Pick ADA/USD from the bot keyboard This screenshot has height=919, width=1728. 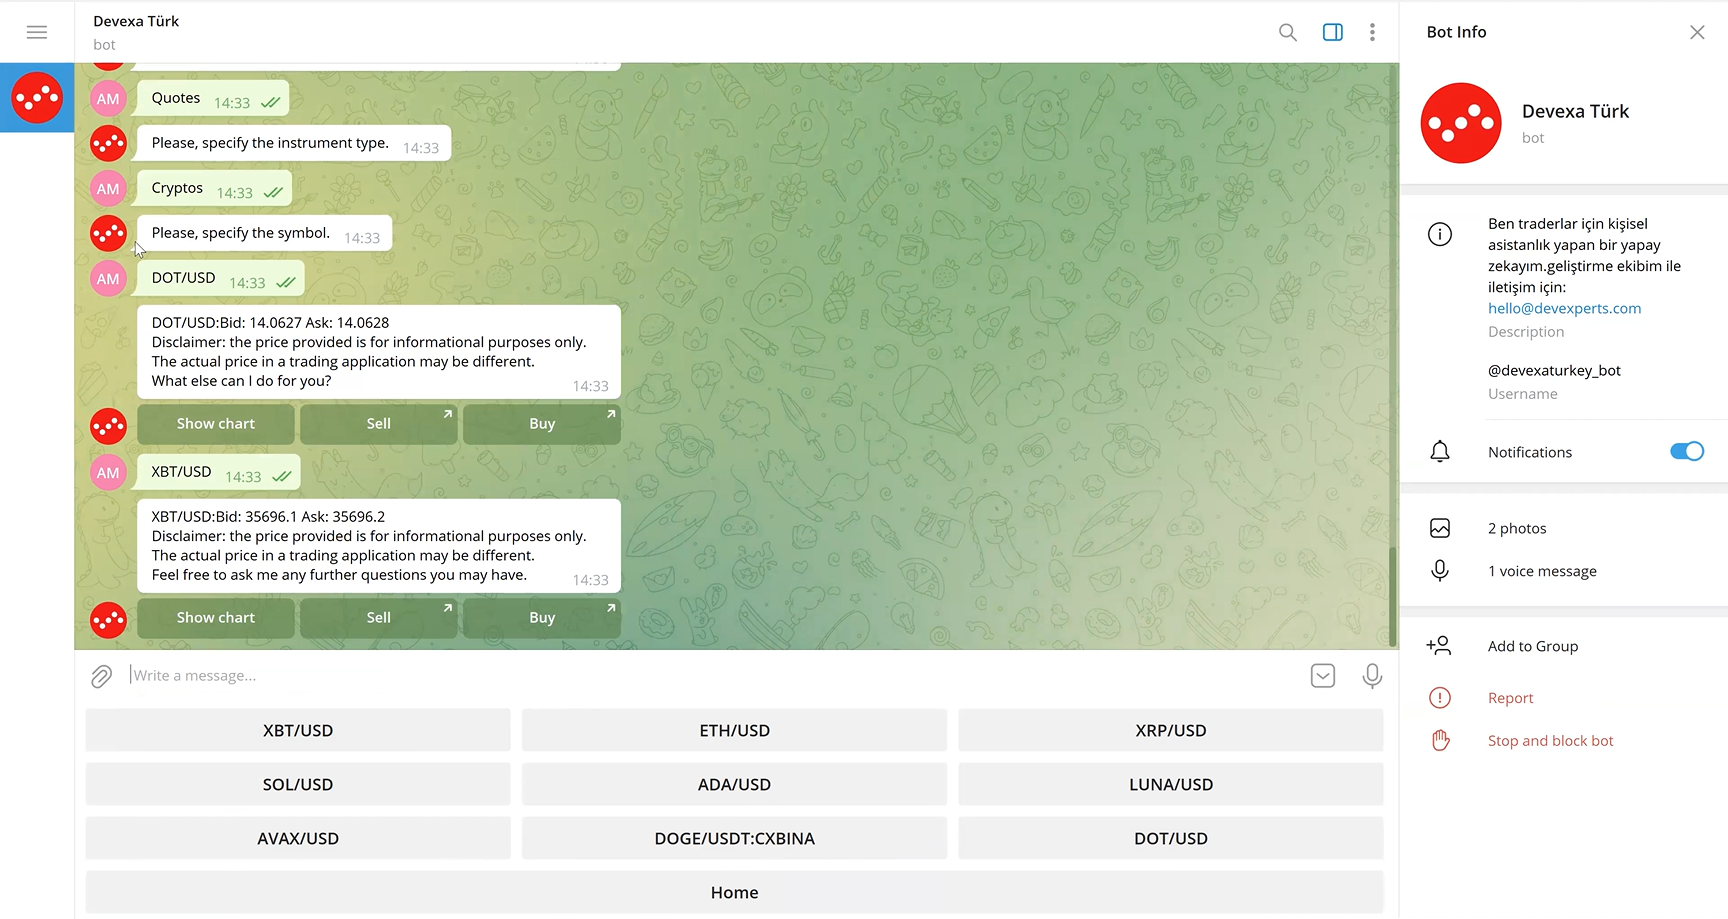click(734, 784)
